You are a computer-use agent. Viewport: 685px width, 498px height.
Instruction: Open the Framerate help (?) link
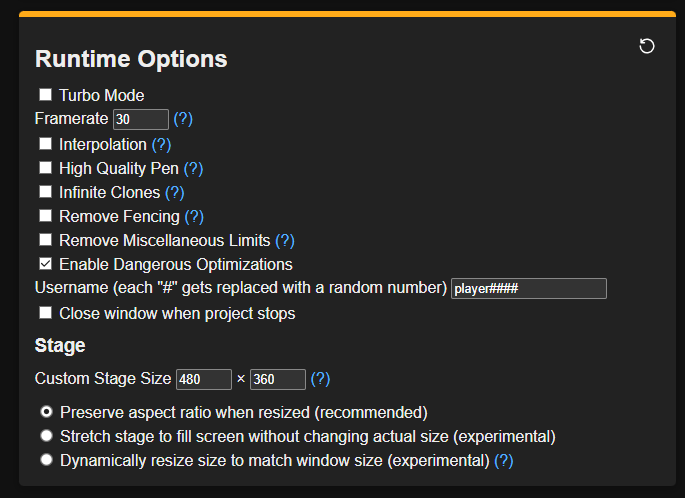coord(183,119)
